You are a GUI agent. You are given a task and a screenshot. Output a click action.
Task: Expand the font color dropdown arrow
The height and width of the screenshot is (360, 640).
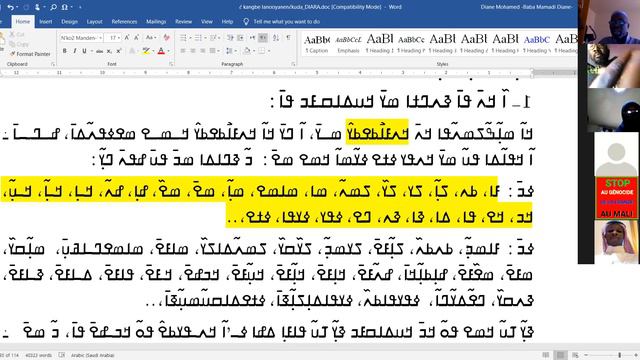click(x=168, y=51)
